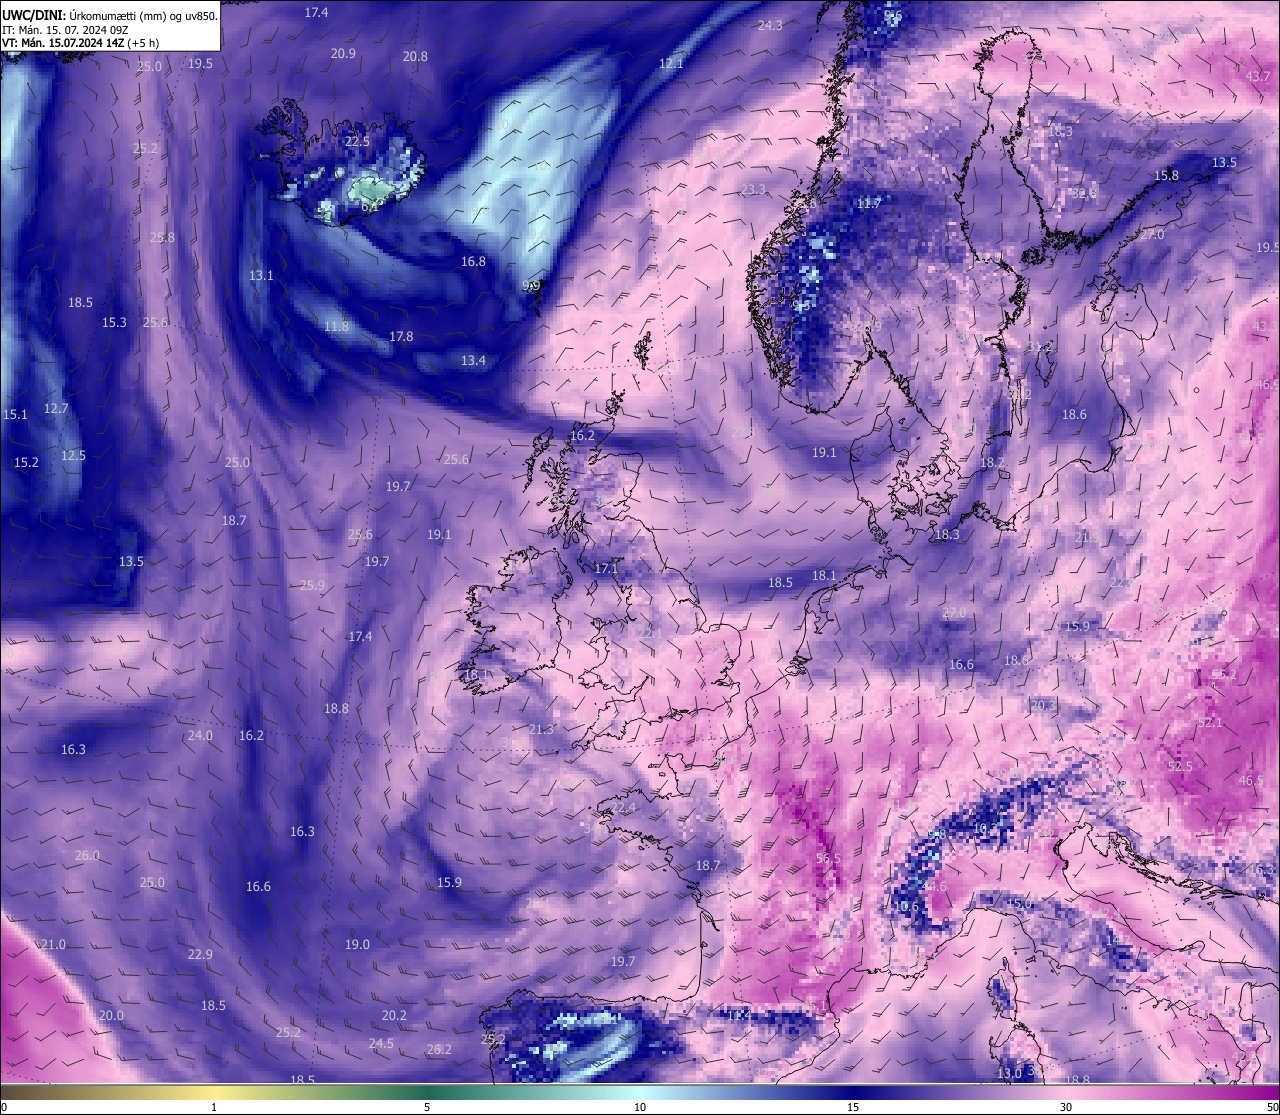
Task: Click the 25.8 value in the Atlantic
Action: [162, 237]
